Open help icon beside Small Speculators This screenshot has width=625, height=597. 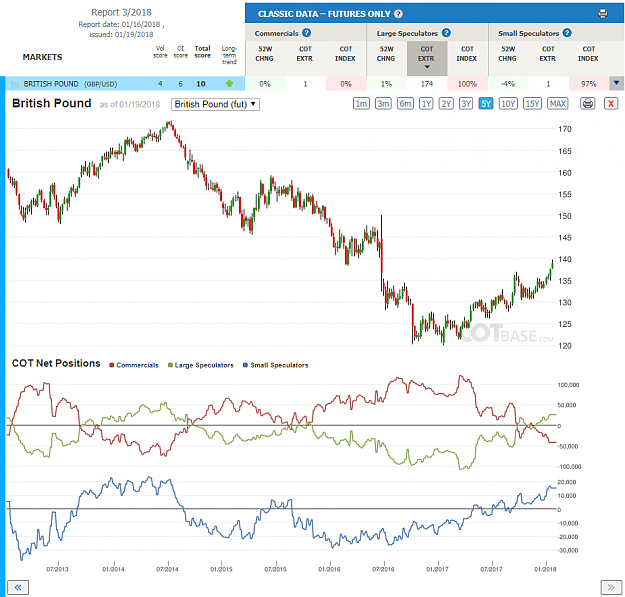click(x=567, y=33)
